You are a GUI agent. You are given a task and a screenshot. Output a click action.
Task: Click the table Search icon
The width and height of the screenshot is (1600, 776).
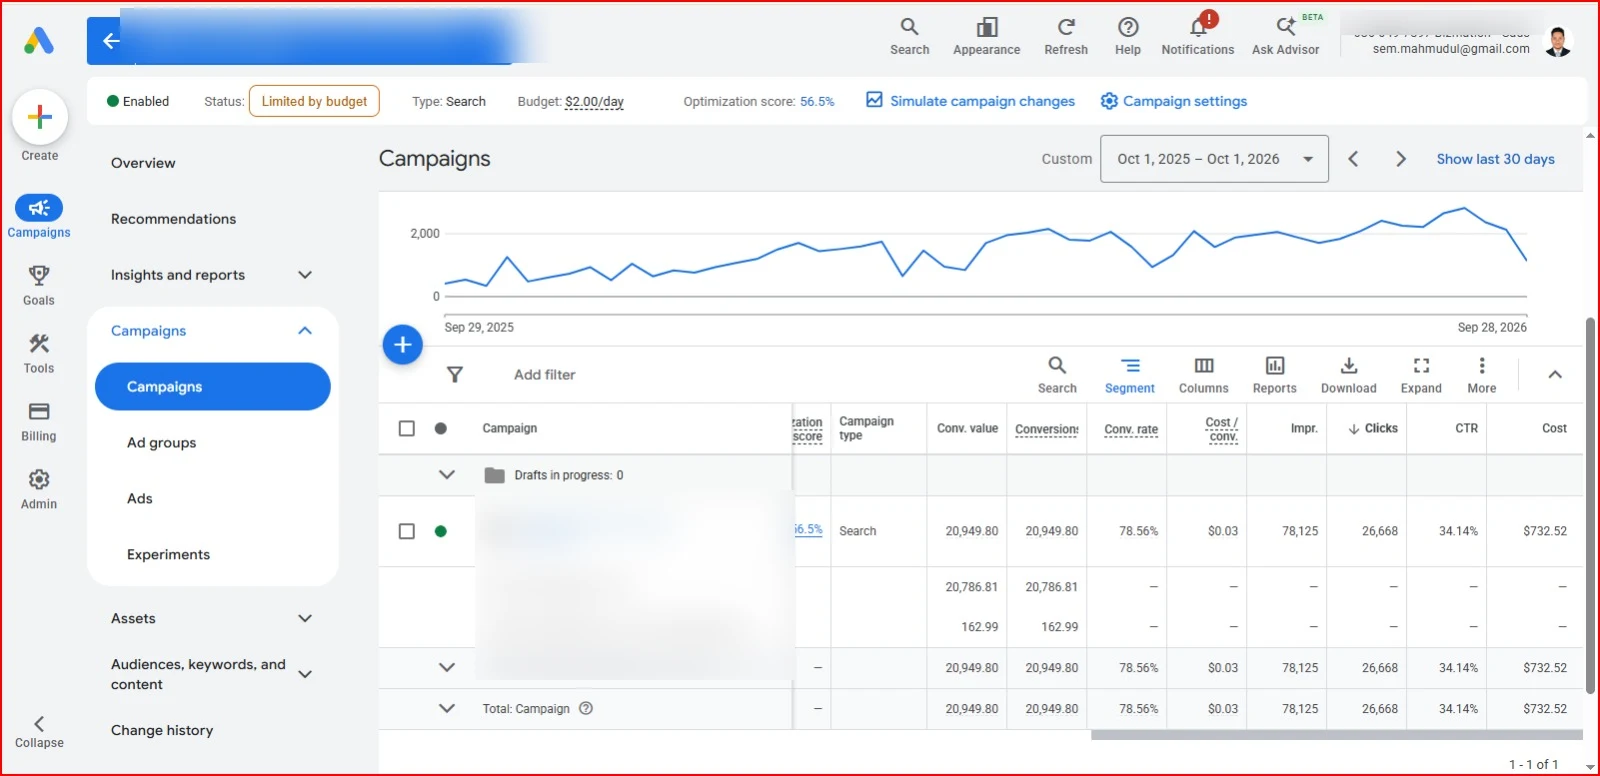(x=1057, y=375)
